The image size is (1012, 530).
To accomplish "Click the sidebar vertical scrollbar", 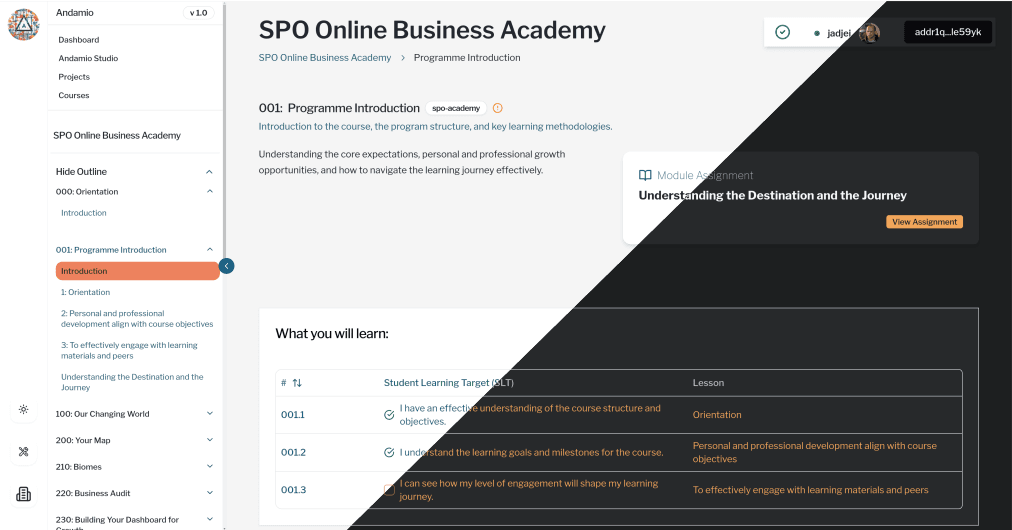I will [x=224, y=129].
